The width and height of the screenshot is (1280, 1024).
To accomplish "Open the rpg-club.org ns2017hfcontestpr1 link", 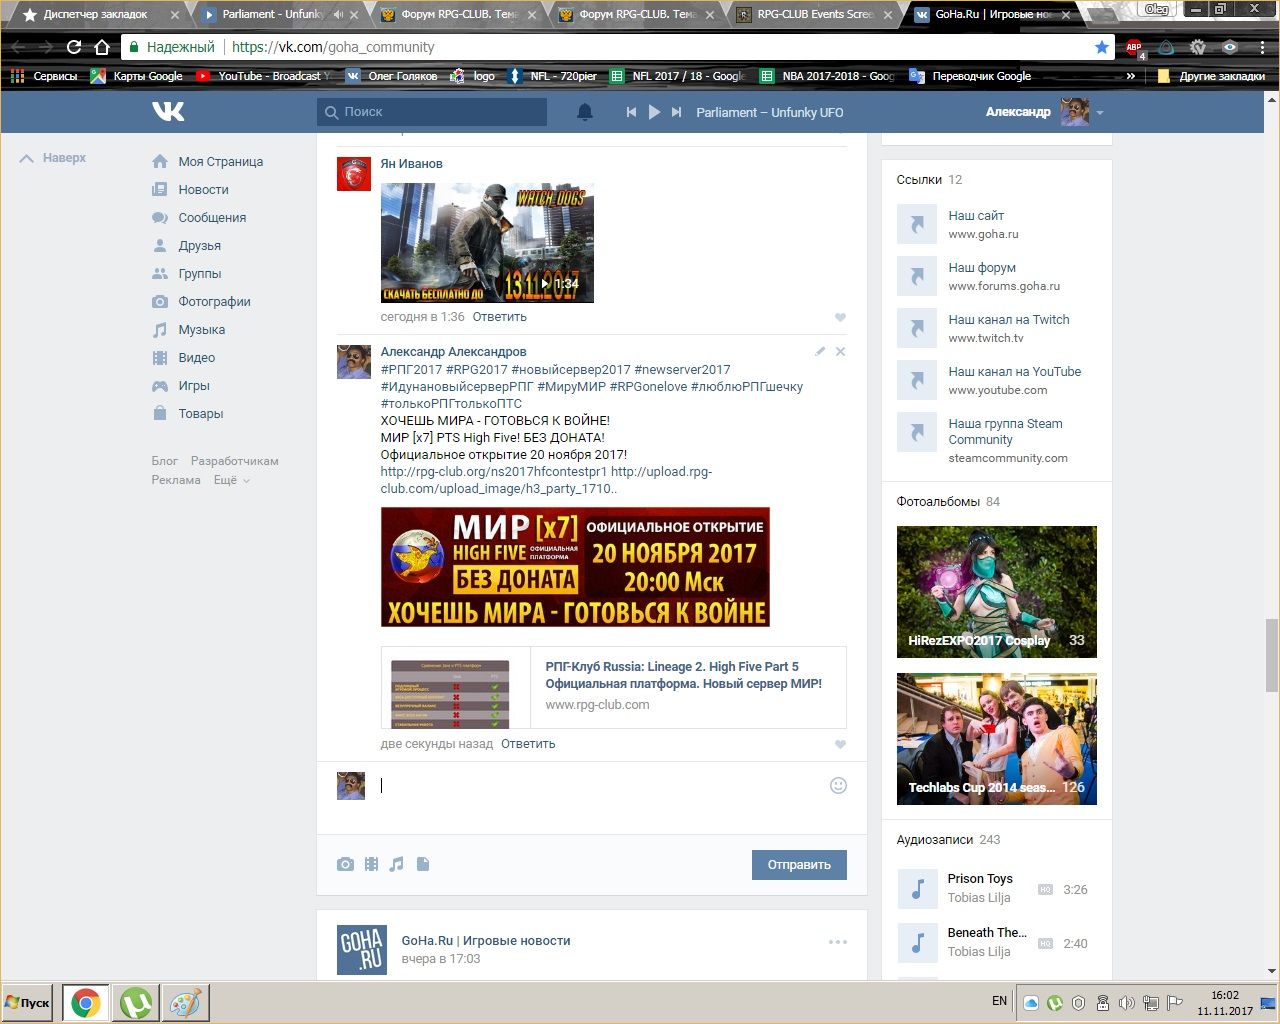I will (x=494, y=472).
